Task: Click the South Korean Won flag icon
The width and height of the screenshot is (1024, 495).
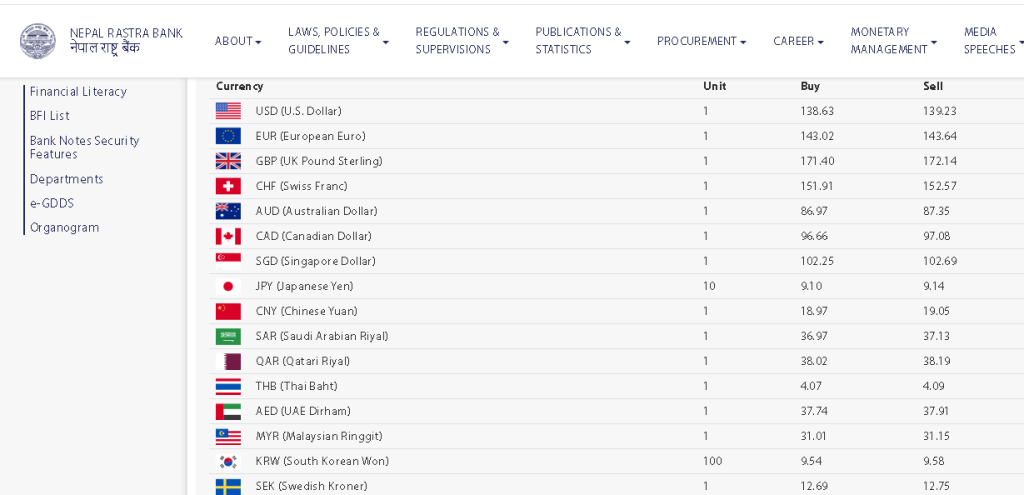Action: (x=228, y=461)
